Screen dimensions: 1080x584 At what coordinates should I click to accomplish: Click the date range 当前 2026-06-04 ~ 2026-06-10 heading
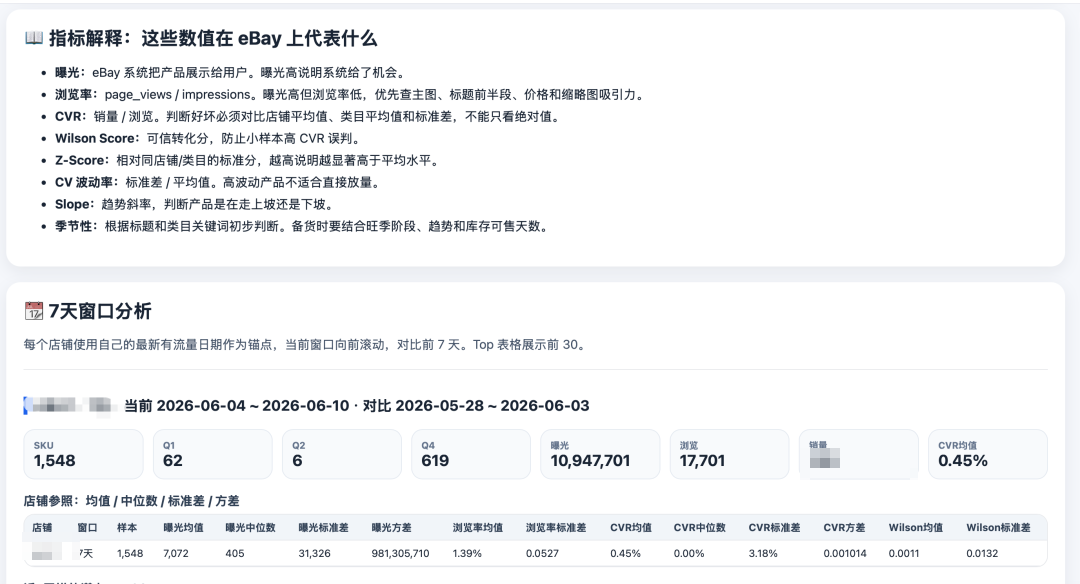coord(356,406)
